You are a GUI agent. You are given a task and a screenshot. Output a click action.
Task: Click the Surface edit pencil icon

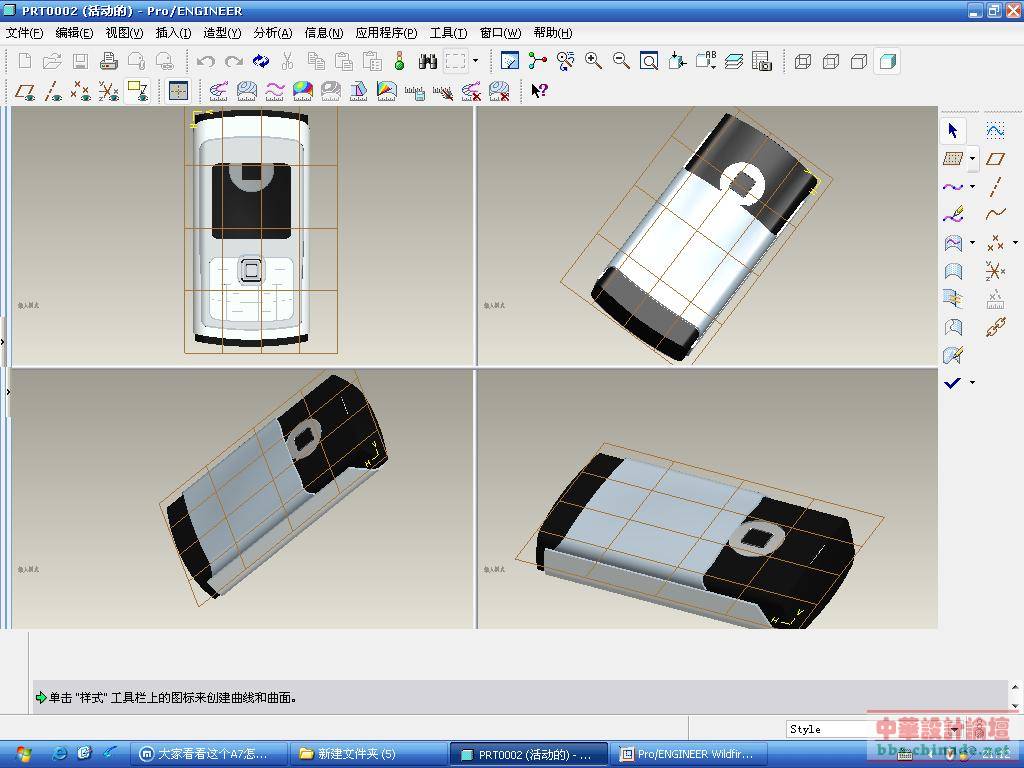coord(953,355)
